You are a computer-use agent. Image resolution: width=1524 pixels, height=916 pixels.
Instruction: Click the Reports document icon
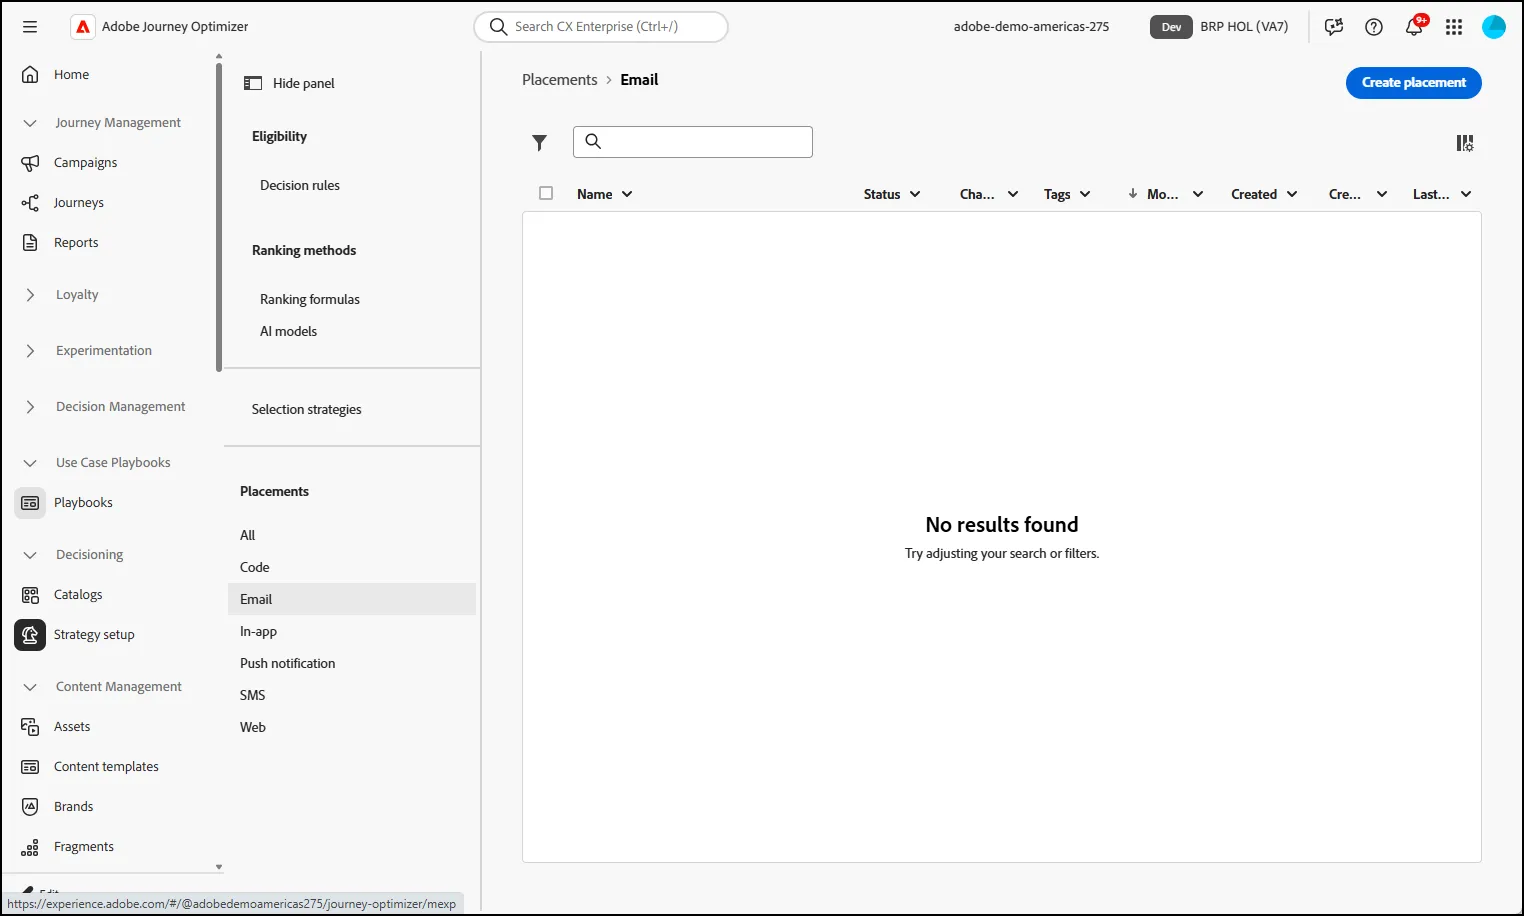(x=30, y=242)
